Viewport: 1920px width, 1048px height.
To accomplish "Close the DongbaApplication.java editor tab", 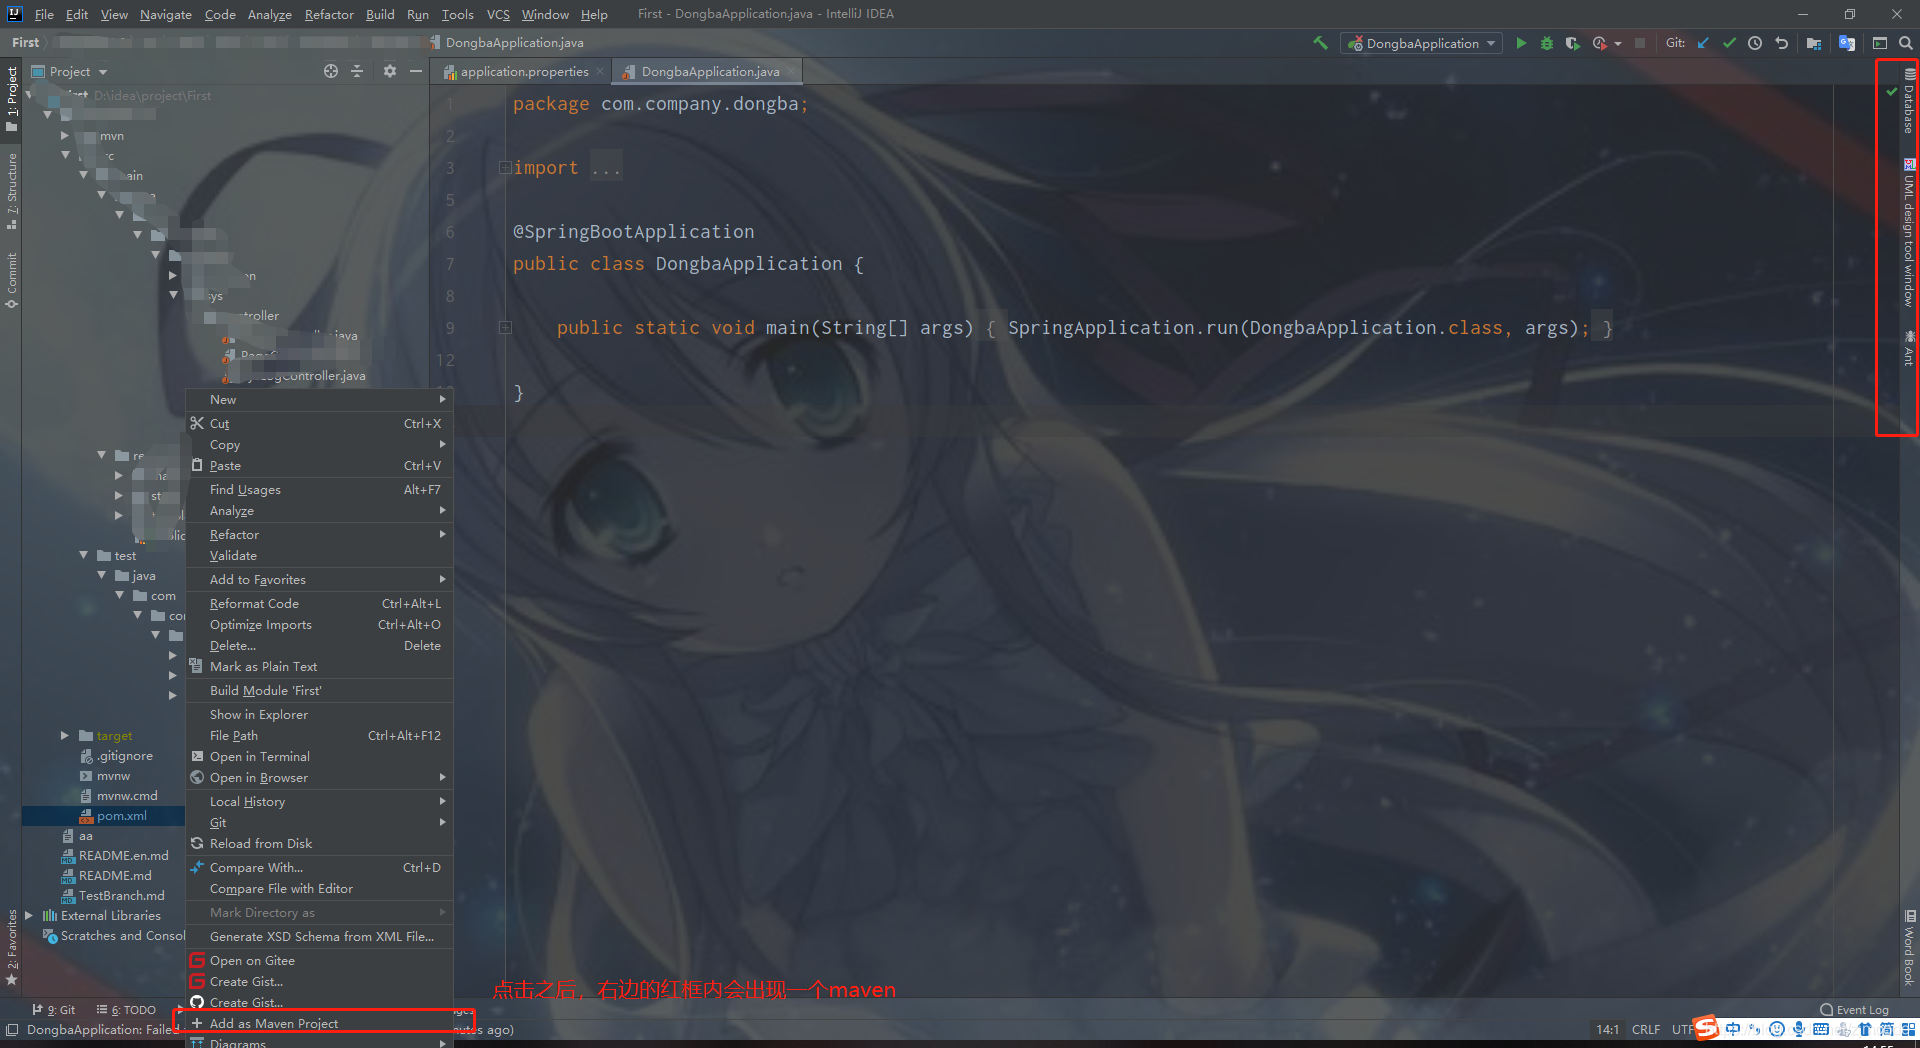I will tap(792, 72).
